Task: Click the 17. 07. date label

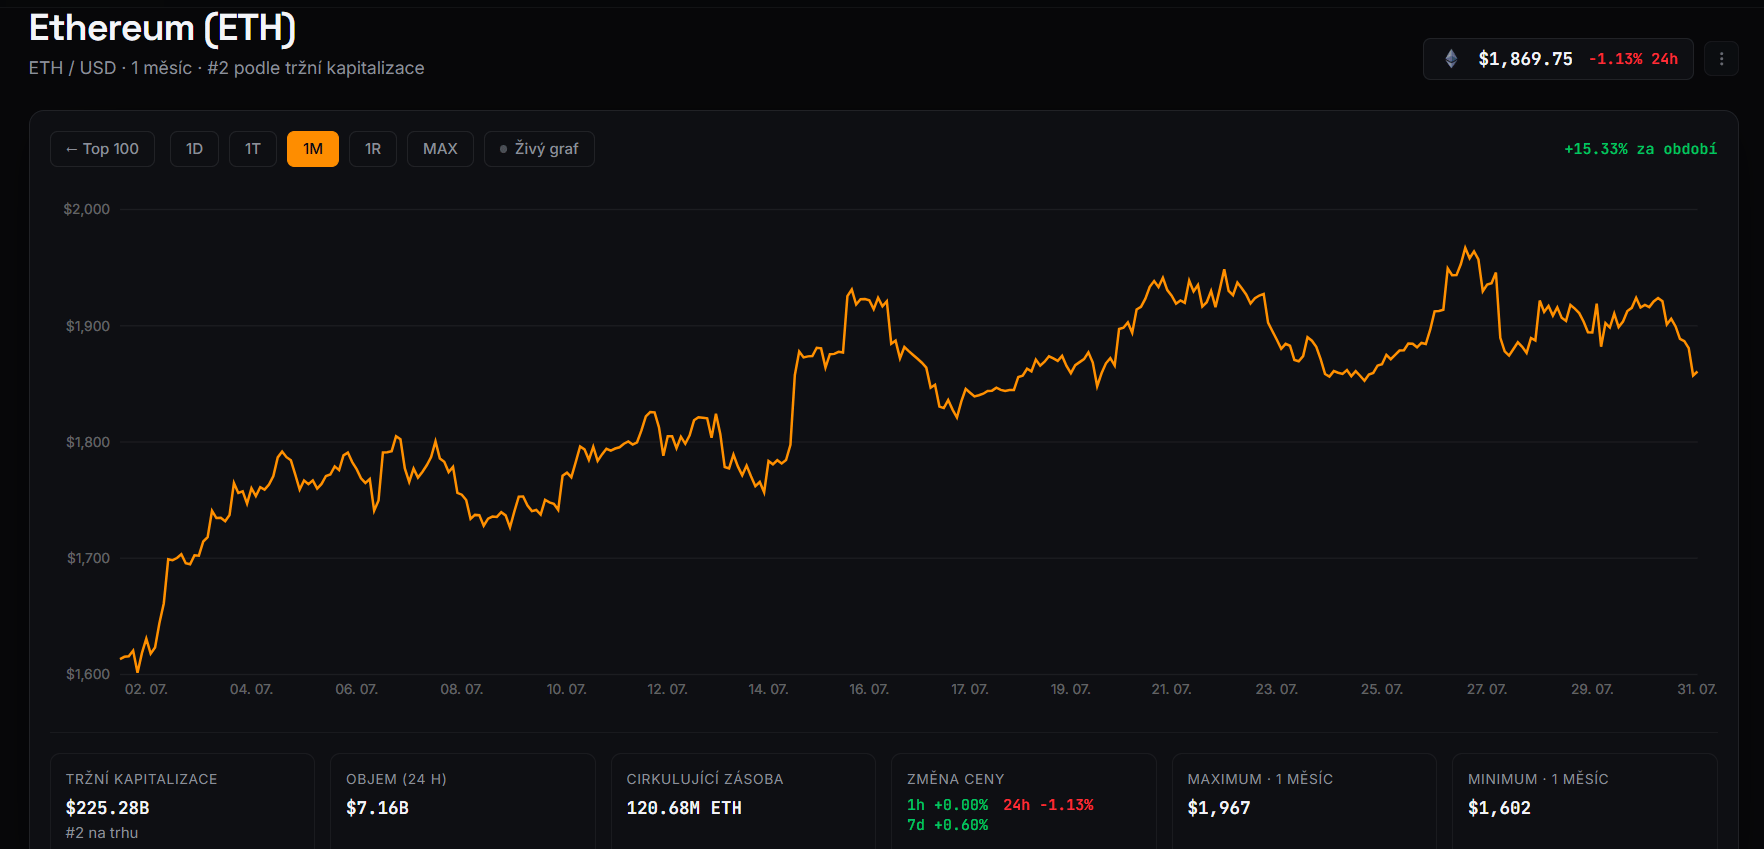Action: click(970, 689)
